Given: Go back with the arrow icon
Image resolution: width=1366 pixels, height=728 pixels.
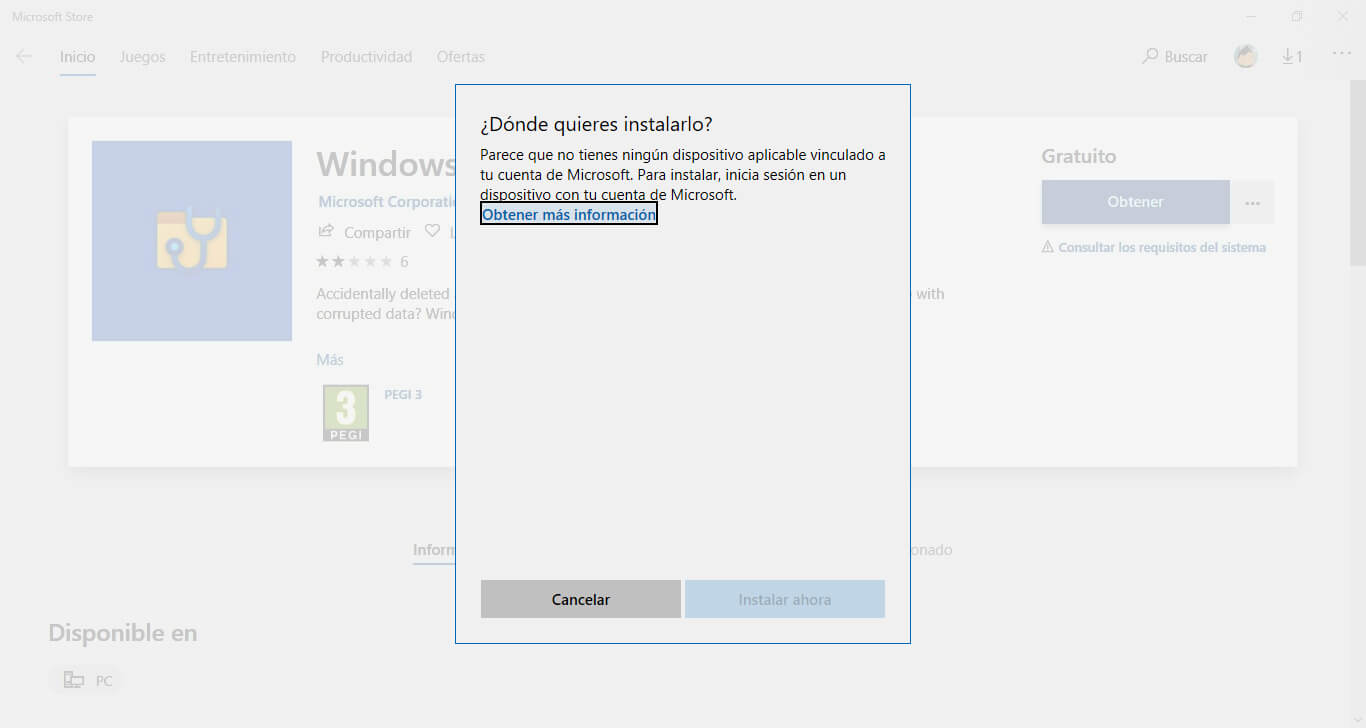Looking at the screenshot, I should click(x=24, y=57).
